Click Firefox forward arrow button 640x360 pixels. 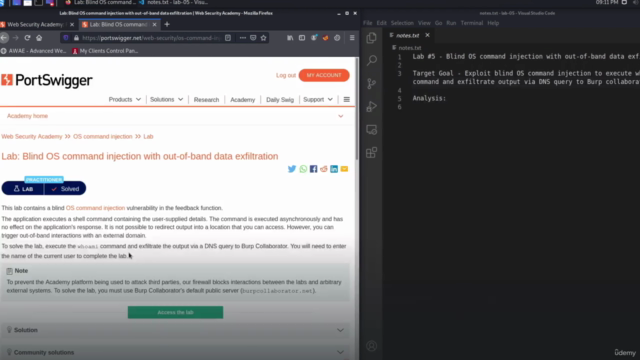click(x=16, y=38)
